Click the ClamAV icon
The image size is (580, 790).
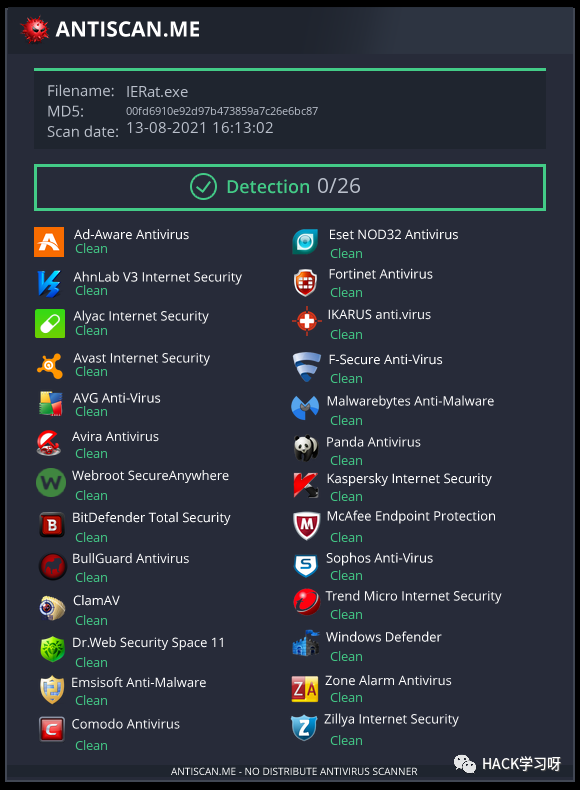coord(52,608)
